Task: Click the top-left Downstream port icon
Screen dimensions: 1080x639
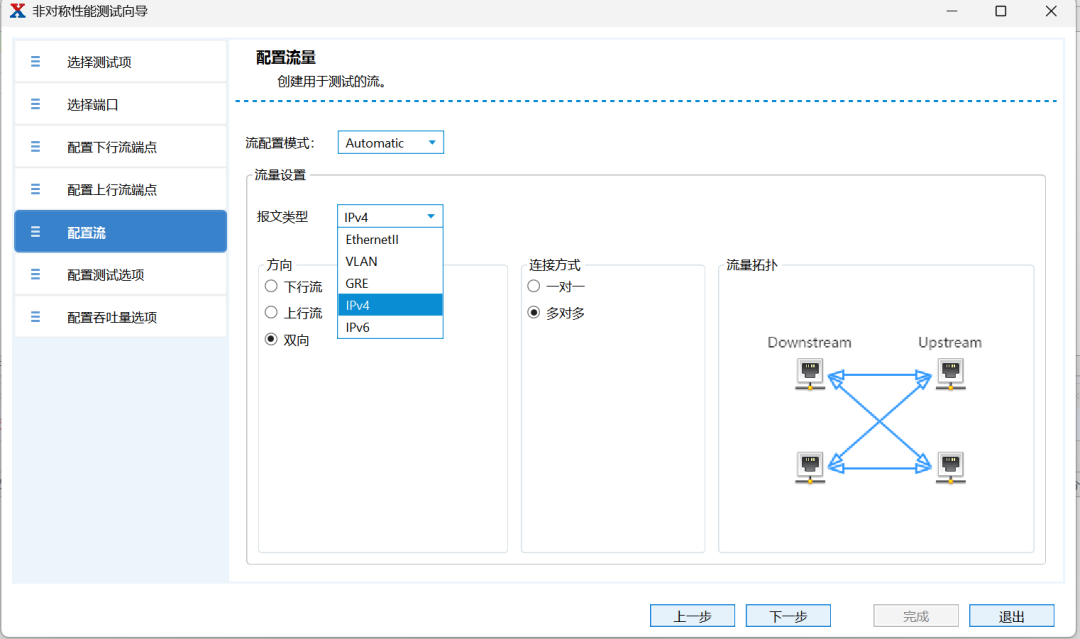Action: 809,374
